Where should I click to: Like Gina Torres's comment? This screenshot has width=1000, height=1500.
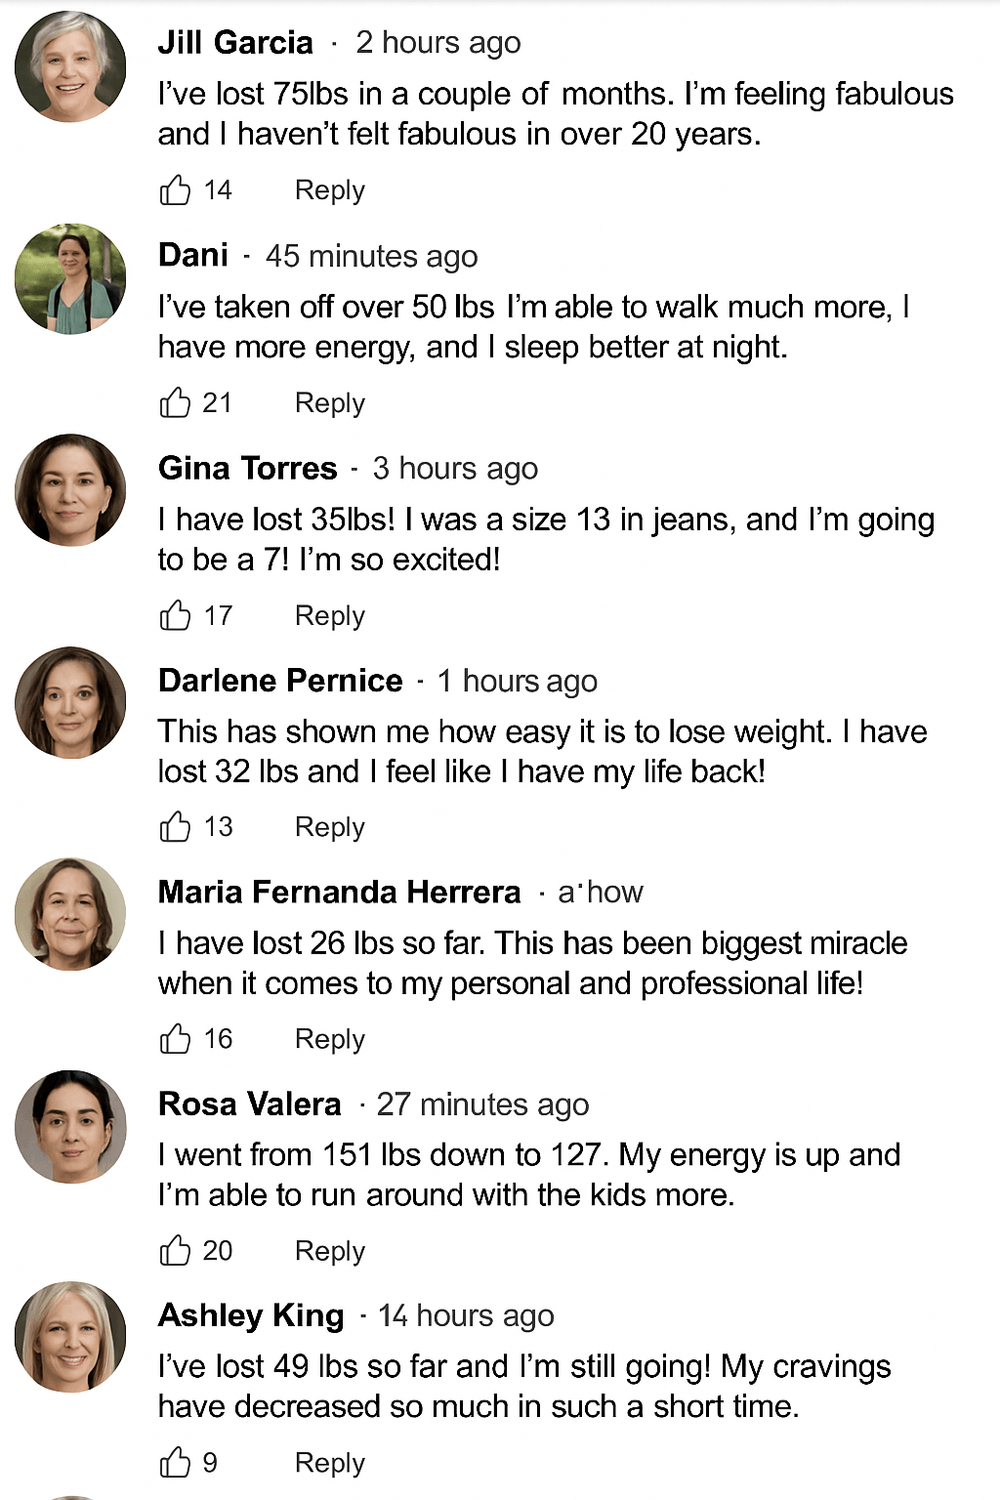(x=175, y=615)
